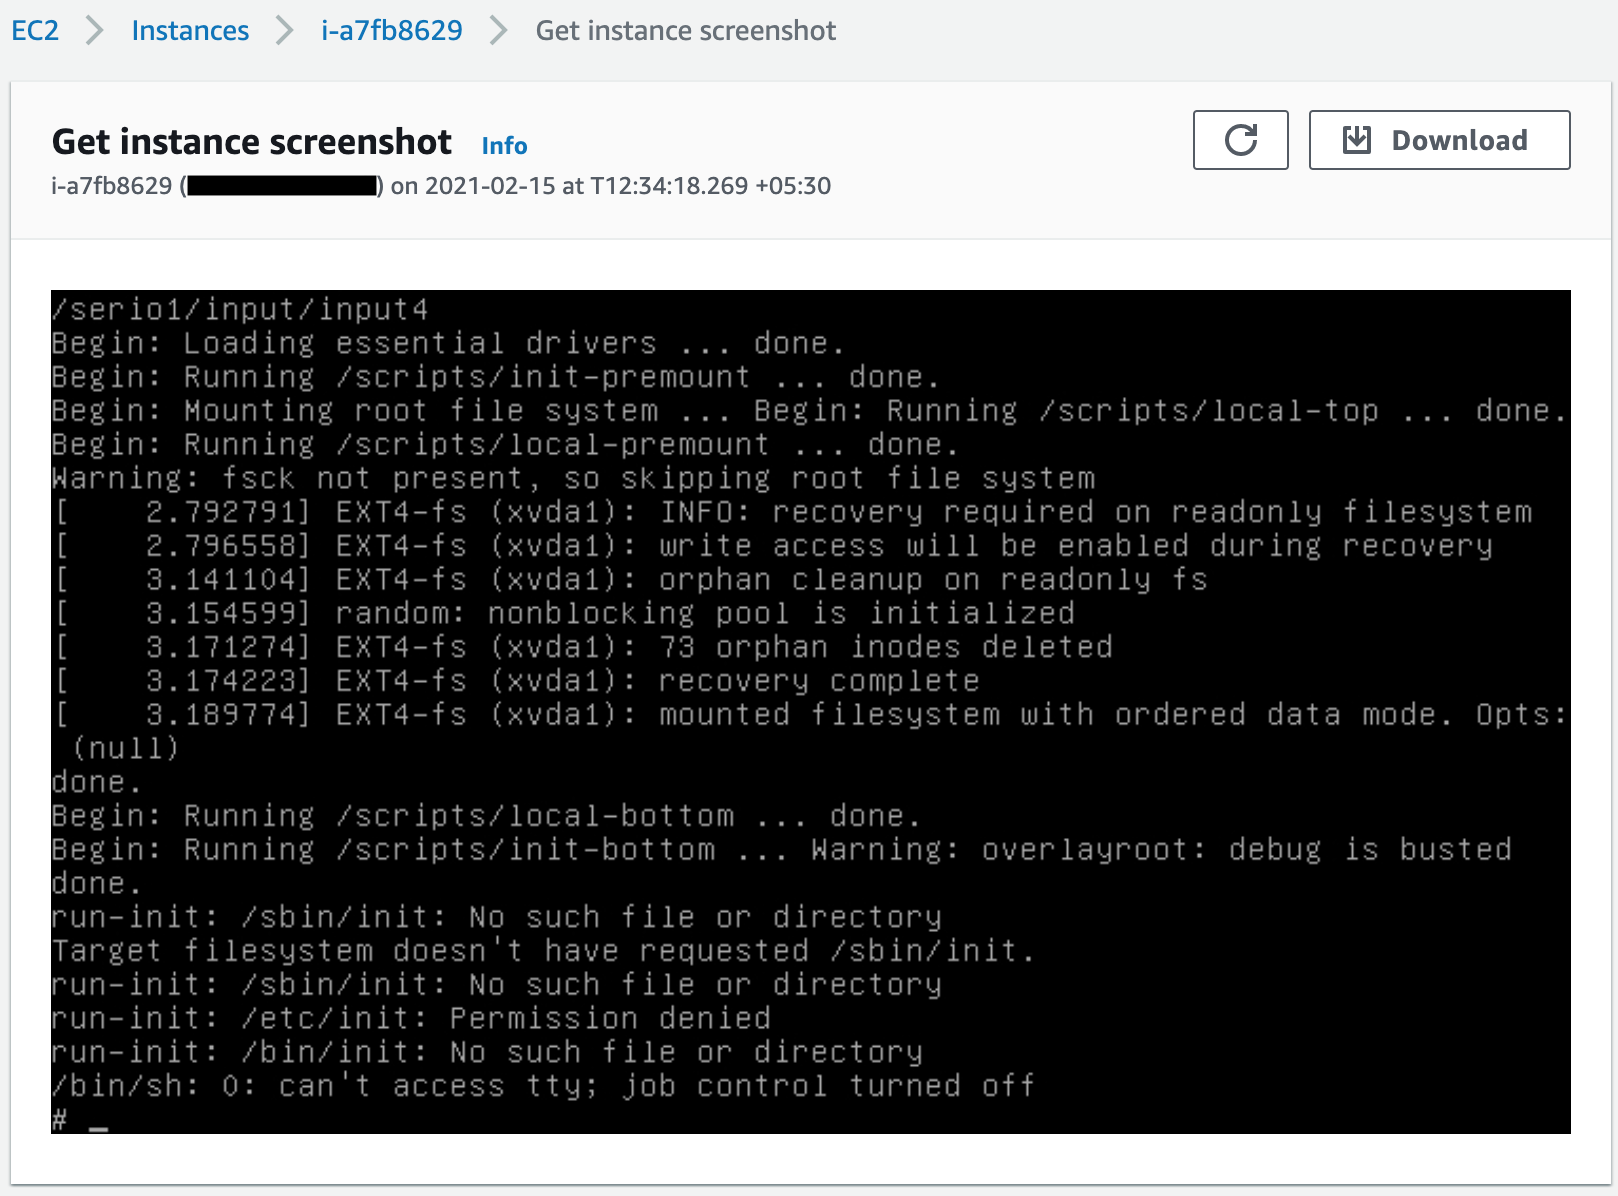Click the '#' shell prompt line
Screen dimensions: 1618x1196
click(80, 1119)
